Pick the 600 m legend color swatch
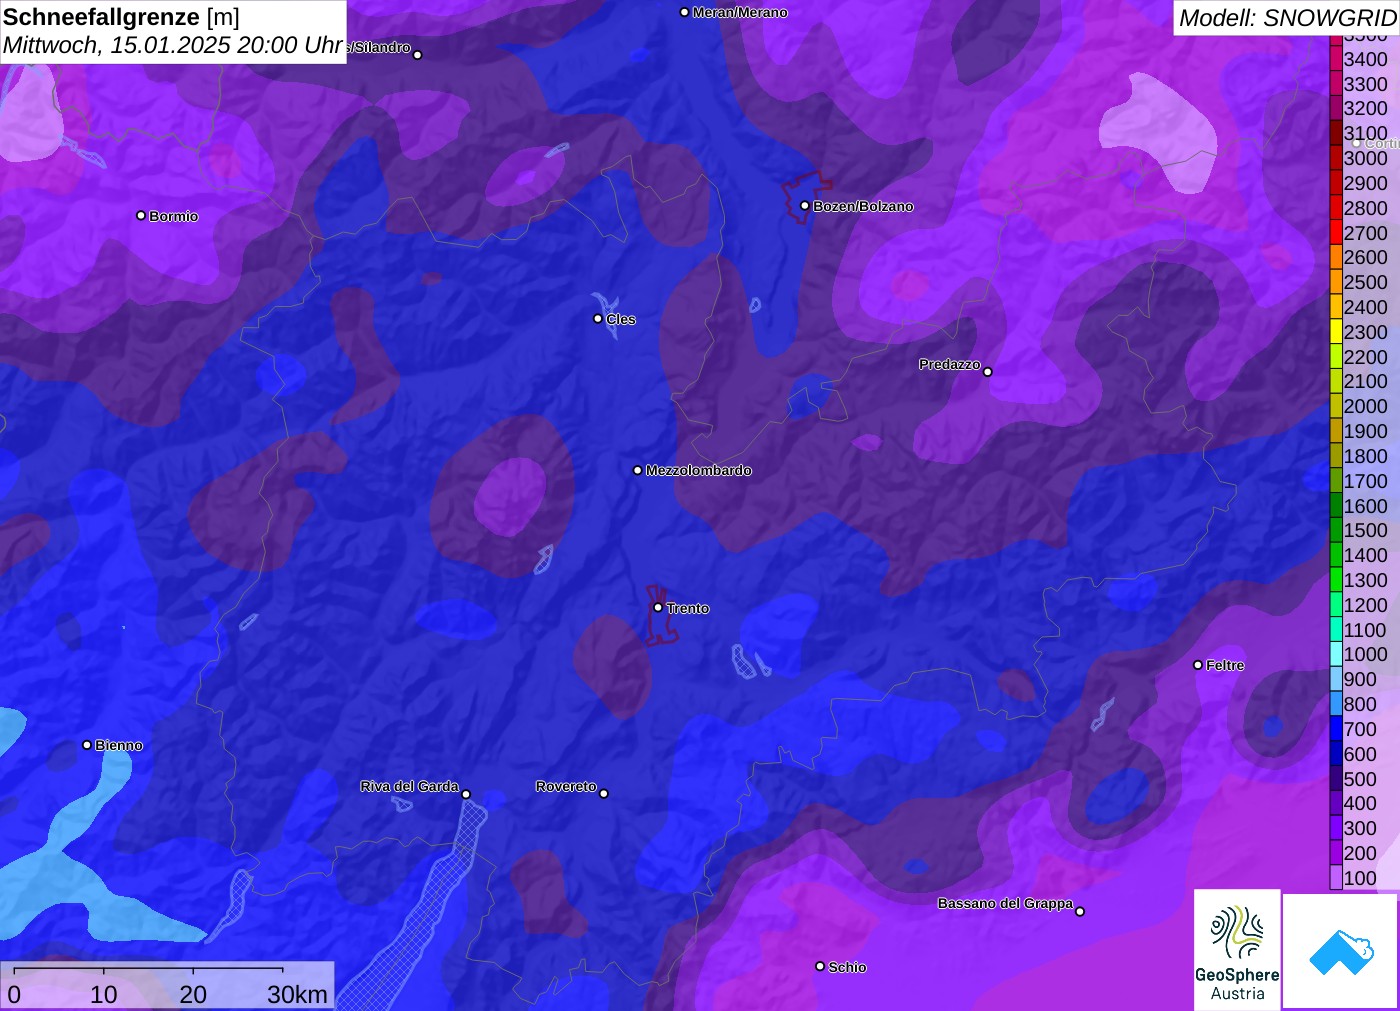 click(1335, 754)
